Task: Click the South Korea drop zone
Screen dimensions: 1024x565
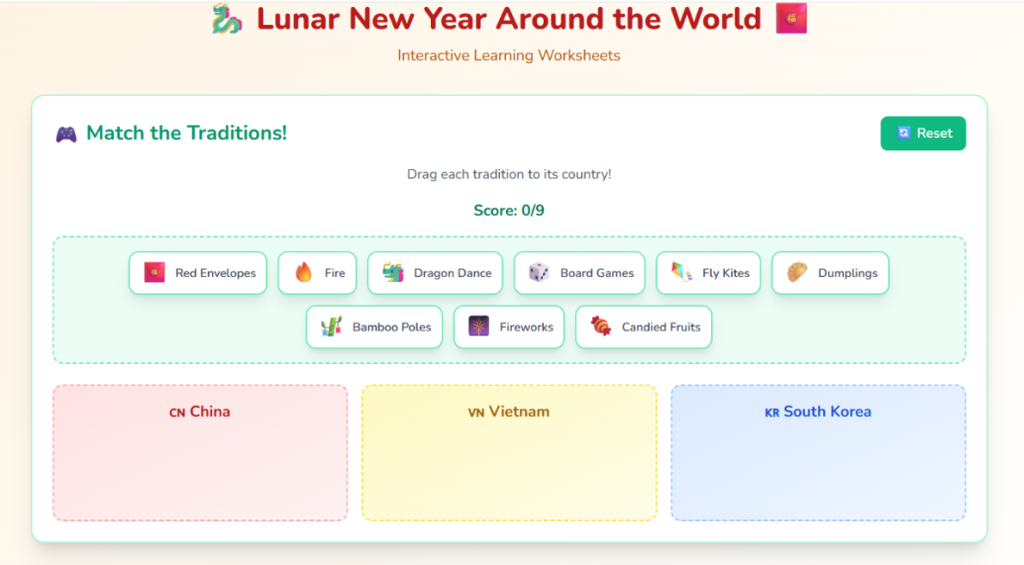Action: coord(818,453)
